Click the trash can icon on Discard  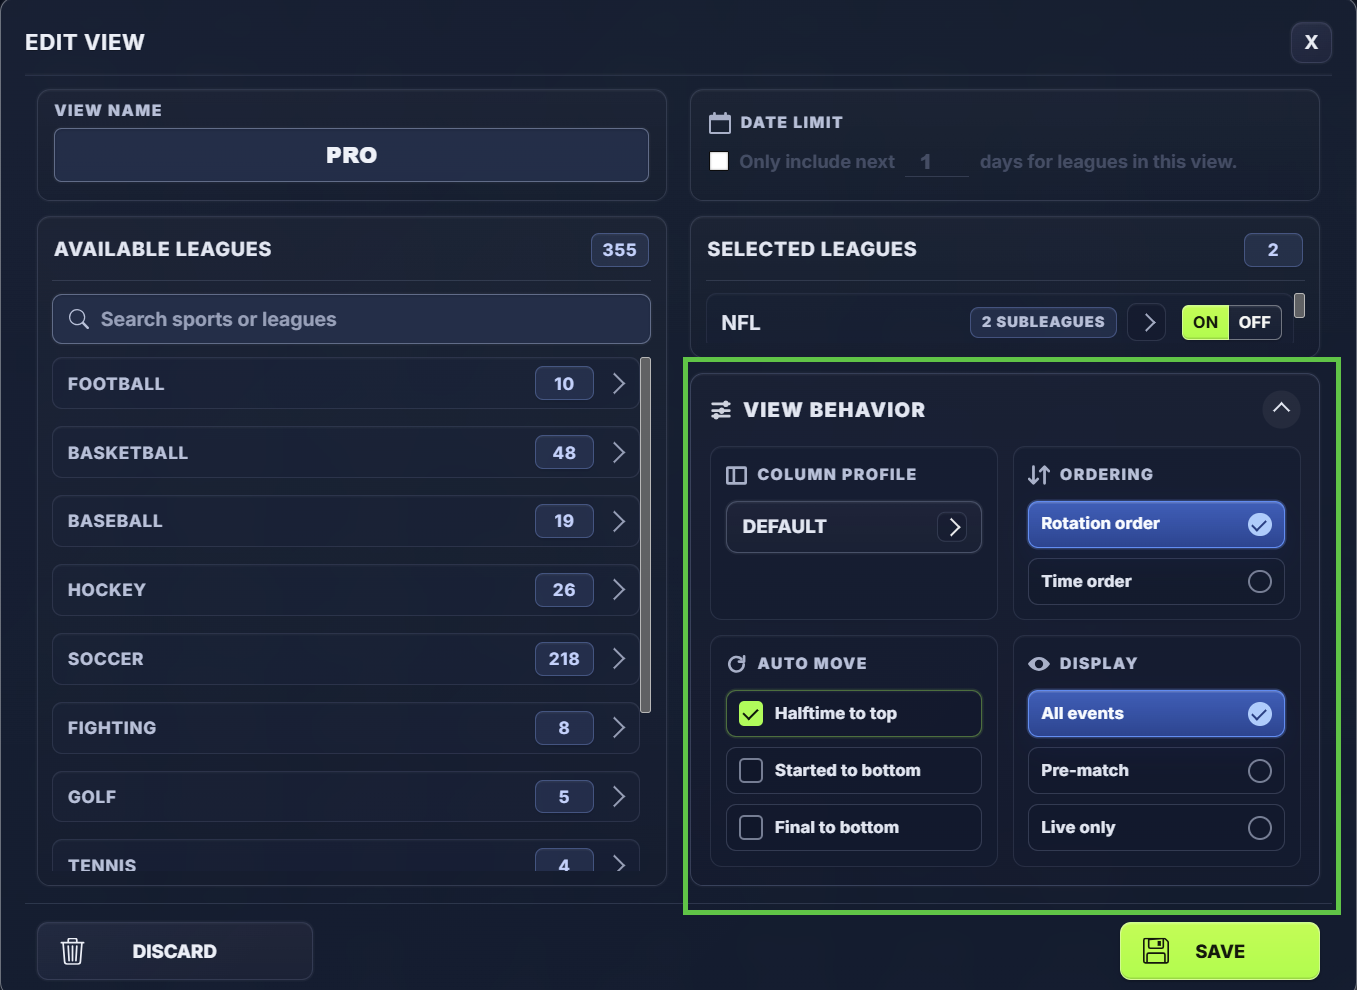tap(72, 951)
